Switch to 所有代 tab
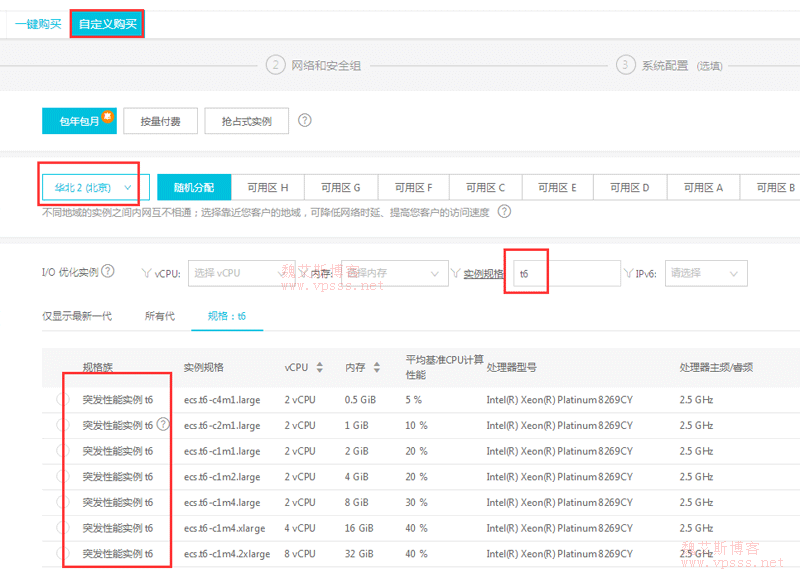Screen dimensions: 800x578 (x=159, y=316)
